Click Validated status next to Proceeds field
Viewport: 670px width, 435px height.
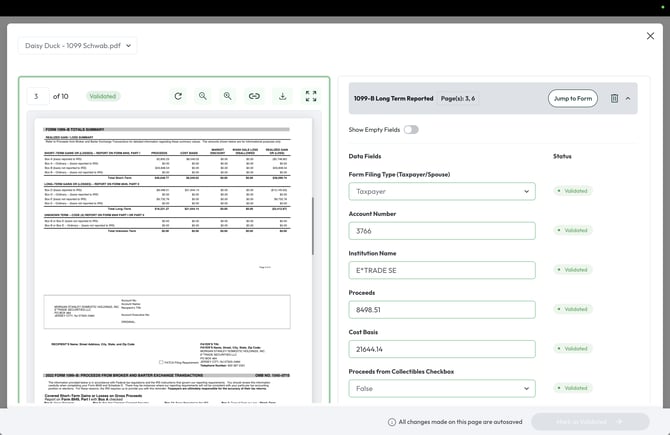coord(573,309)
